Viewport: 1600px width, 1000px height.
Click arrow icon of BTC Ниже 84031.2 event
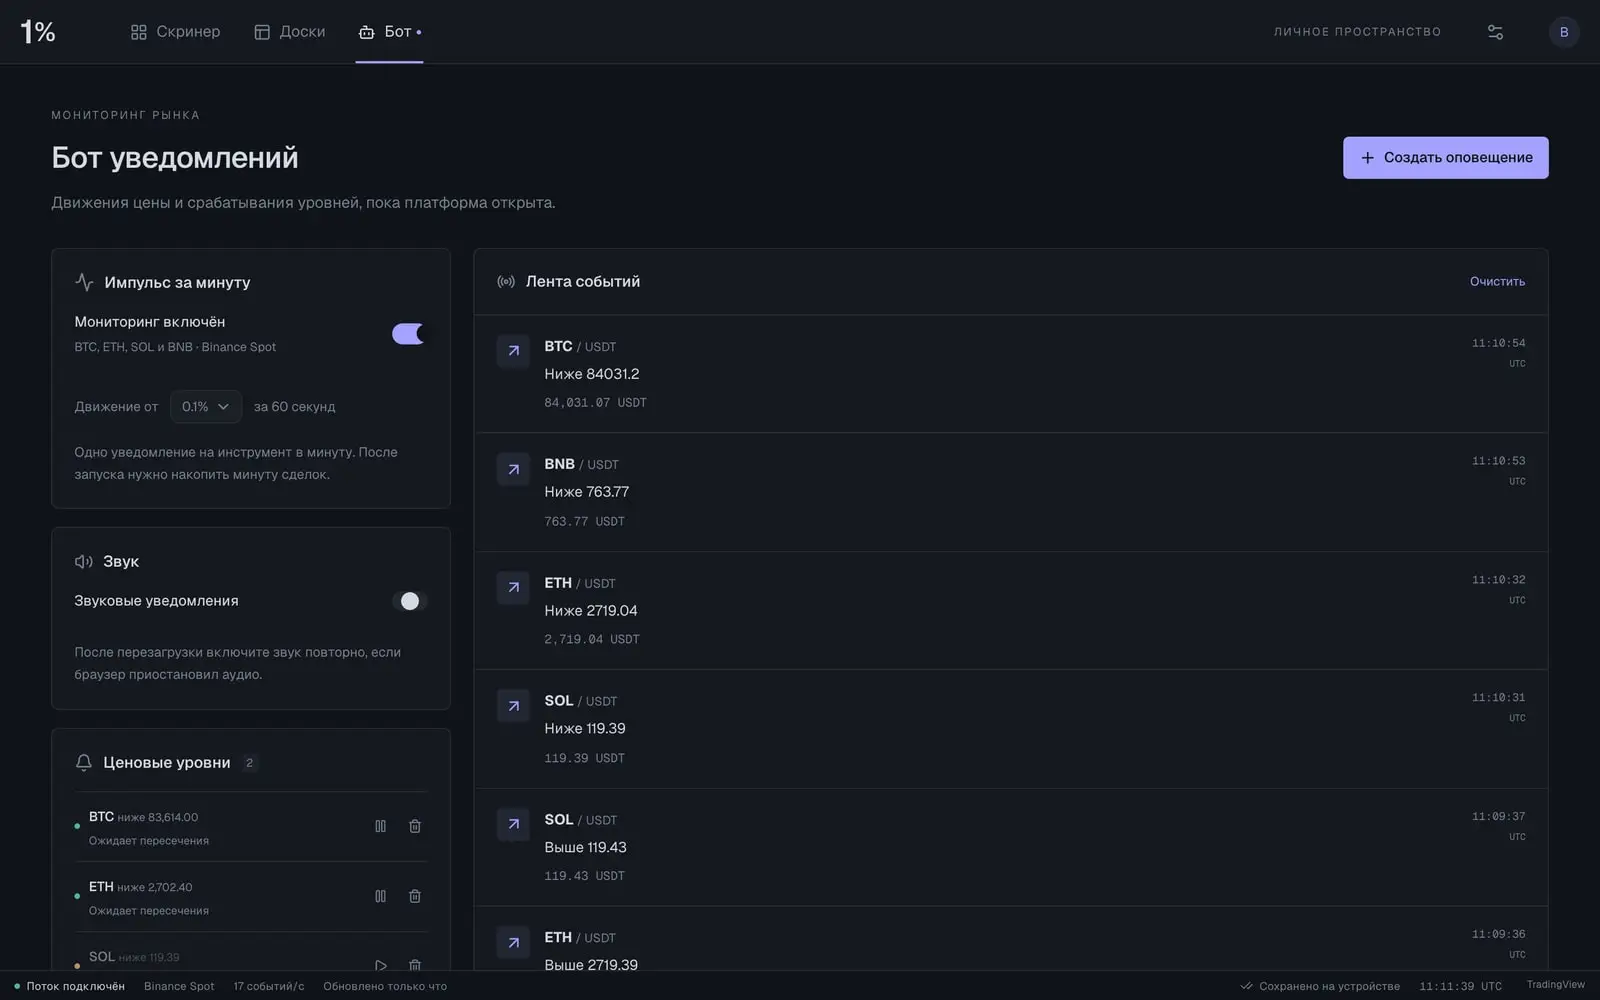point(513,351)
